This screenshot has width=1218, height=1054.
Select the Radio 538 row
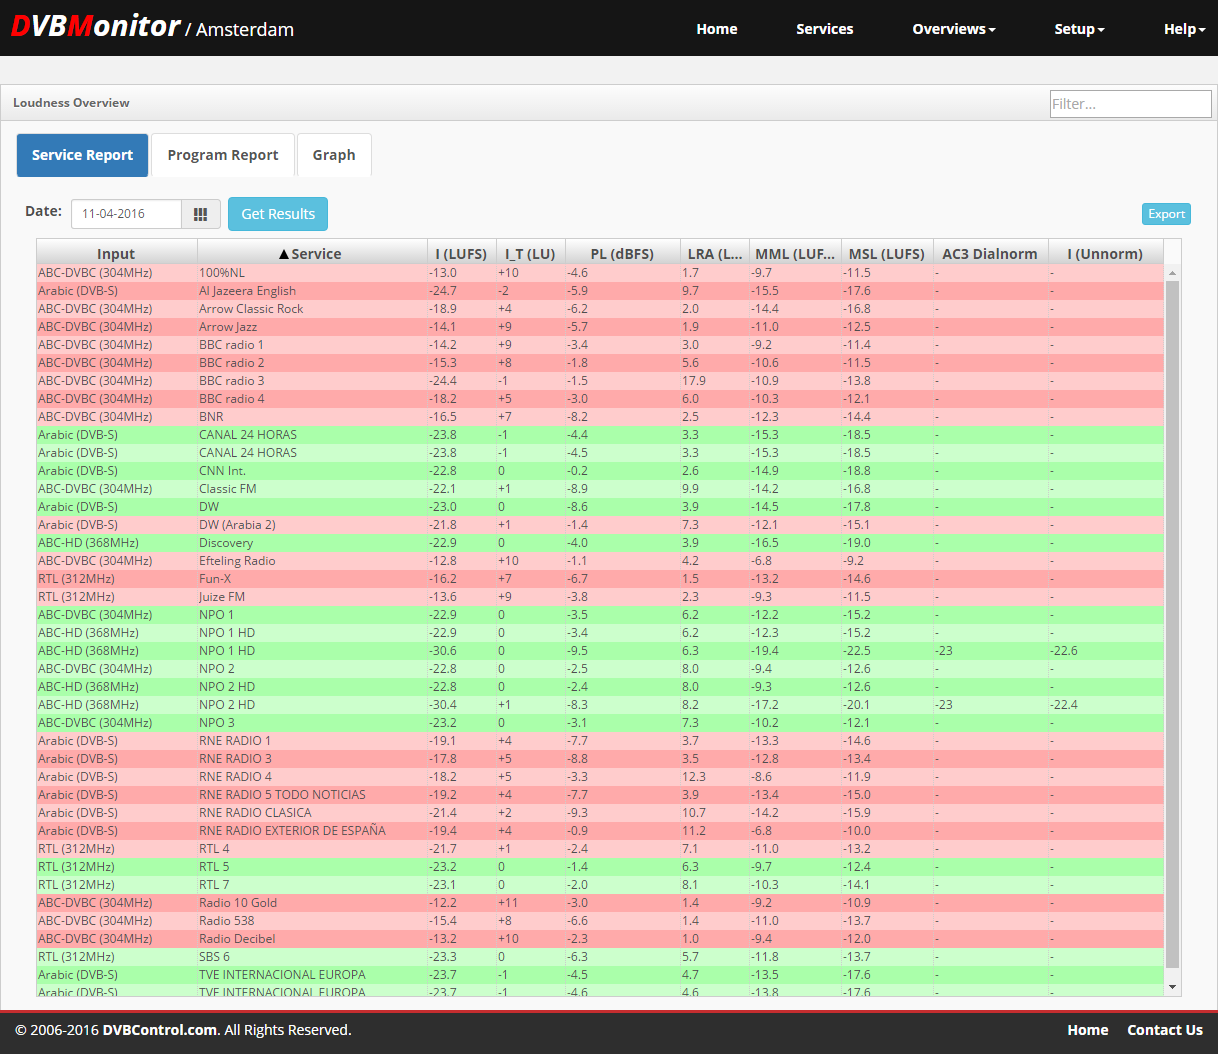pyautogui.click(x=600, y=921)
